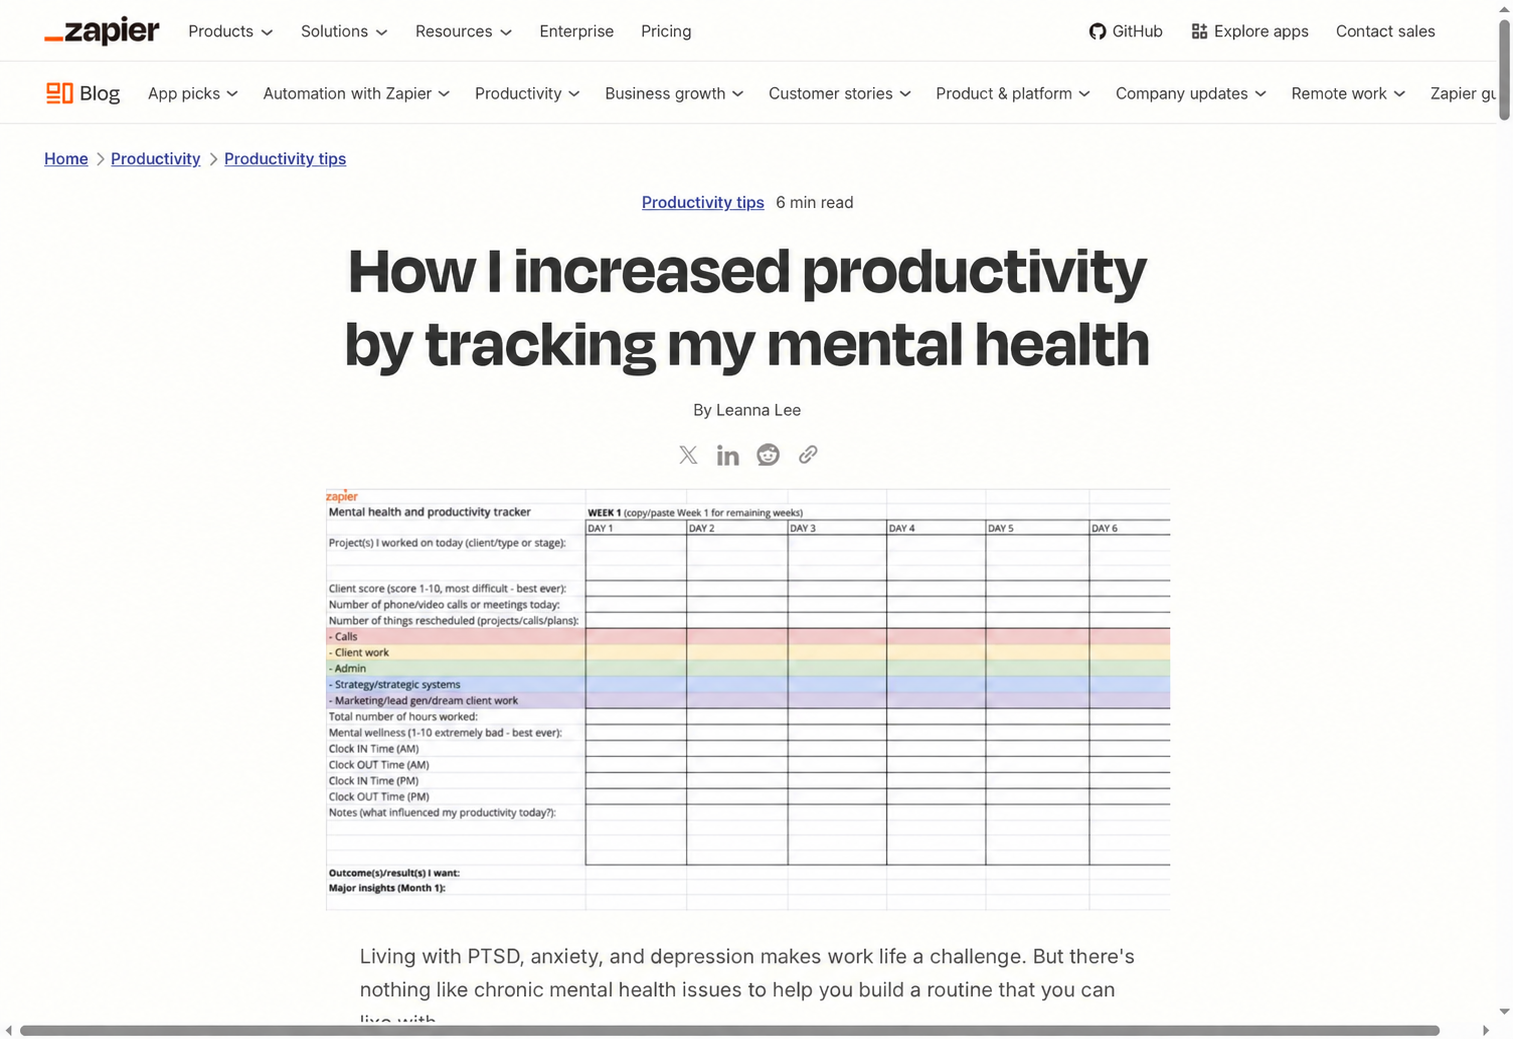The width and height of the screenshot is (1513, 1039).
Task: Click Home breadcrumb link
Action: click(x=66, y=159)
